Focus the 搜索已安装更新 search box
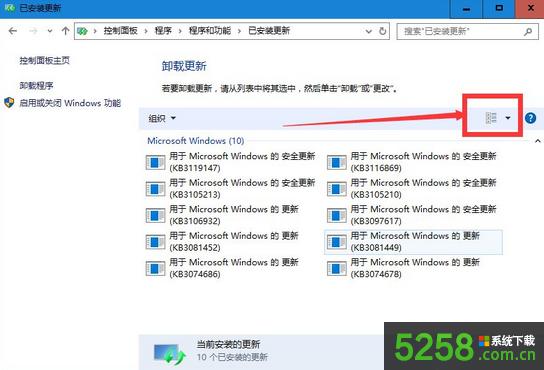This screenshot has height=370, width=544. point(467,31)
